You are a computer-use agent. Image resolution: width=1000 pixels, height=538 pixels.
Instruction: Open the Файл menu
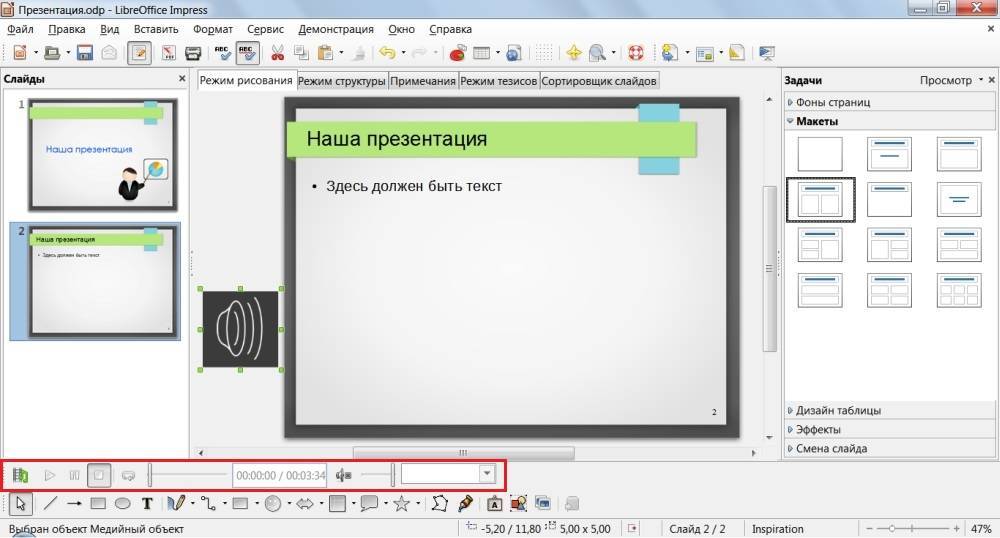click(x=20, y=29)
